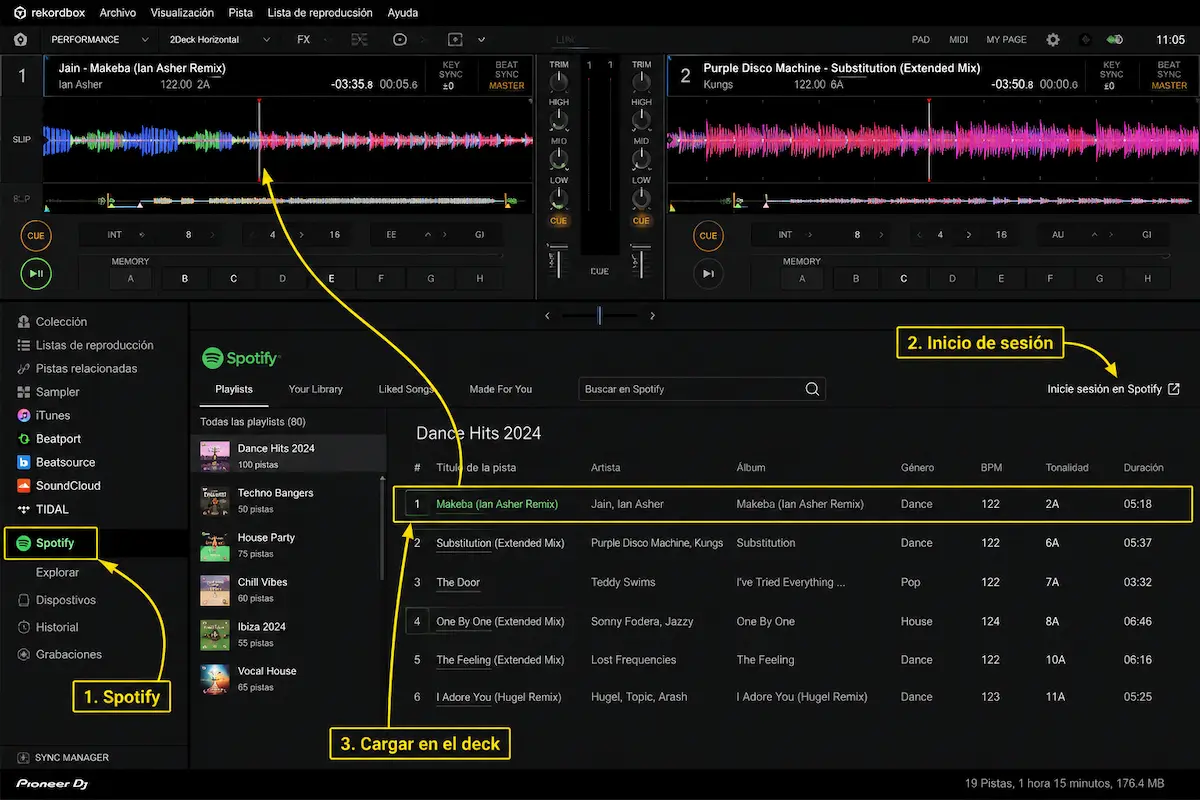Click the MIDI button in top bar
This screenshot has height=800, width=1200.
(x=958, y=40)
